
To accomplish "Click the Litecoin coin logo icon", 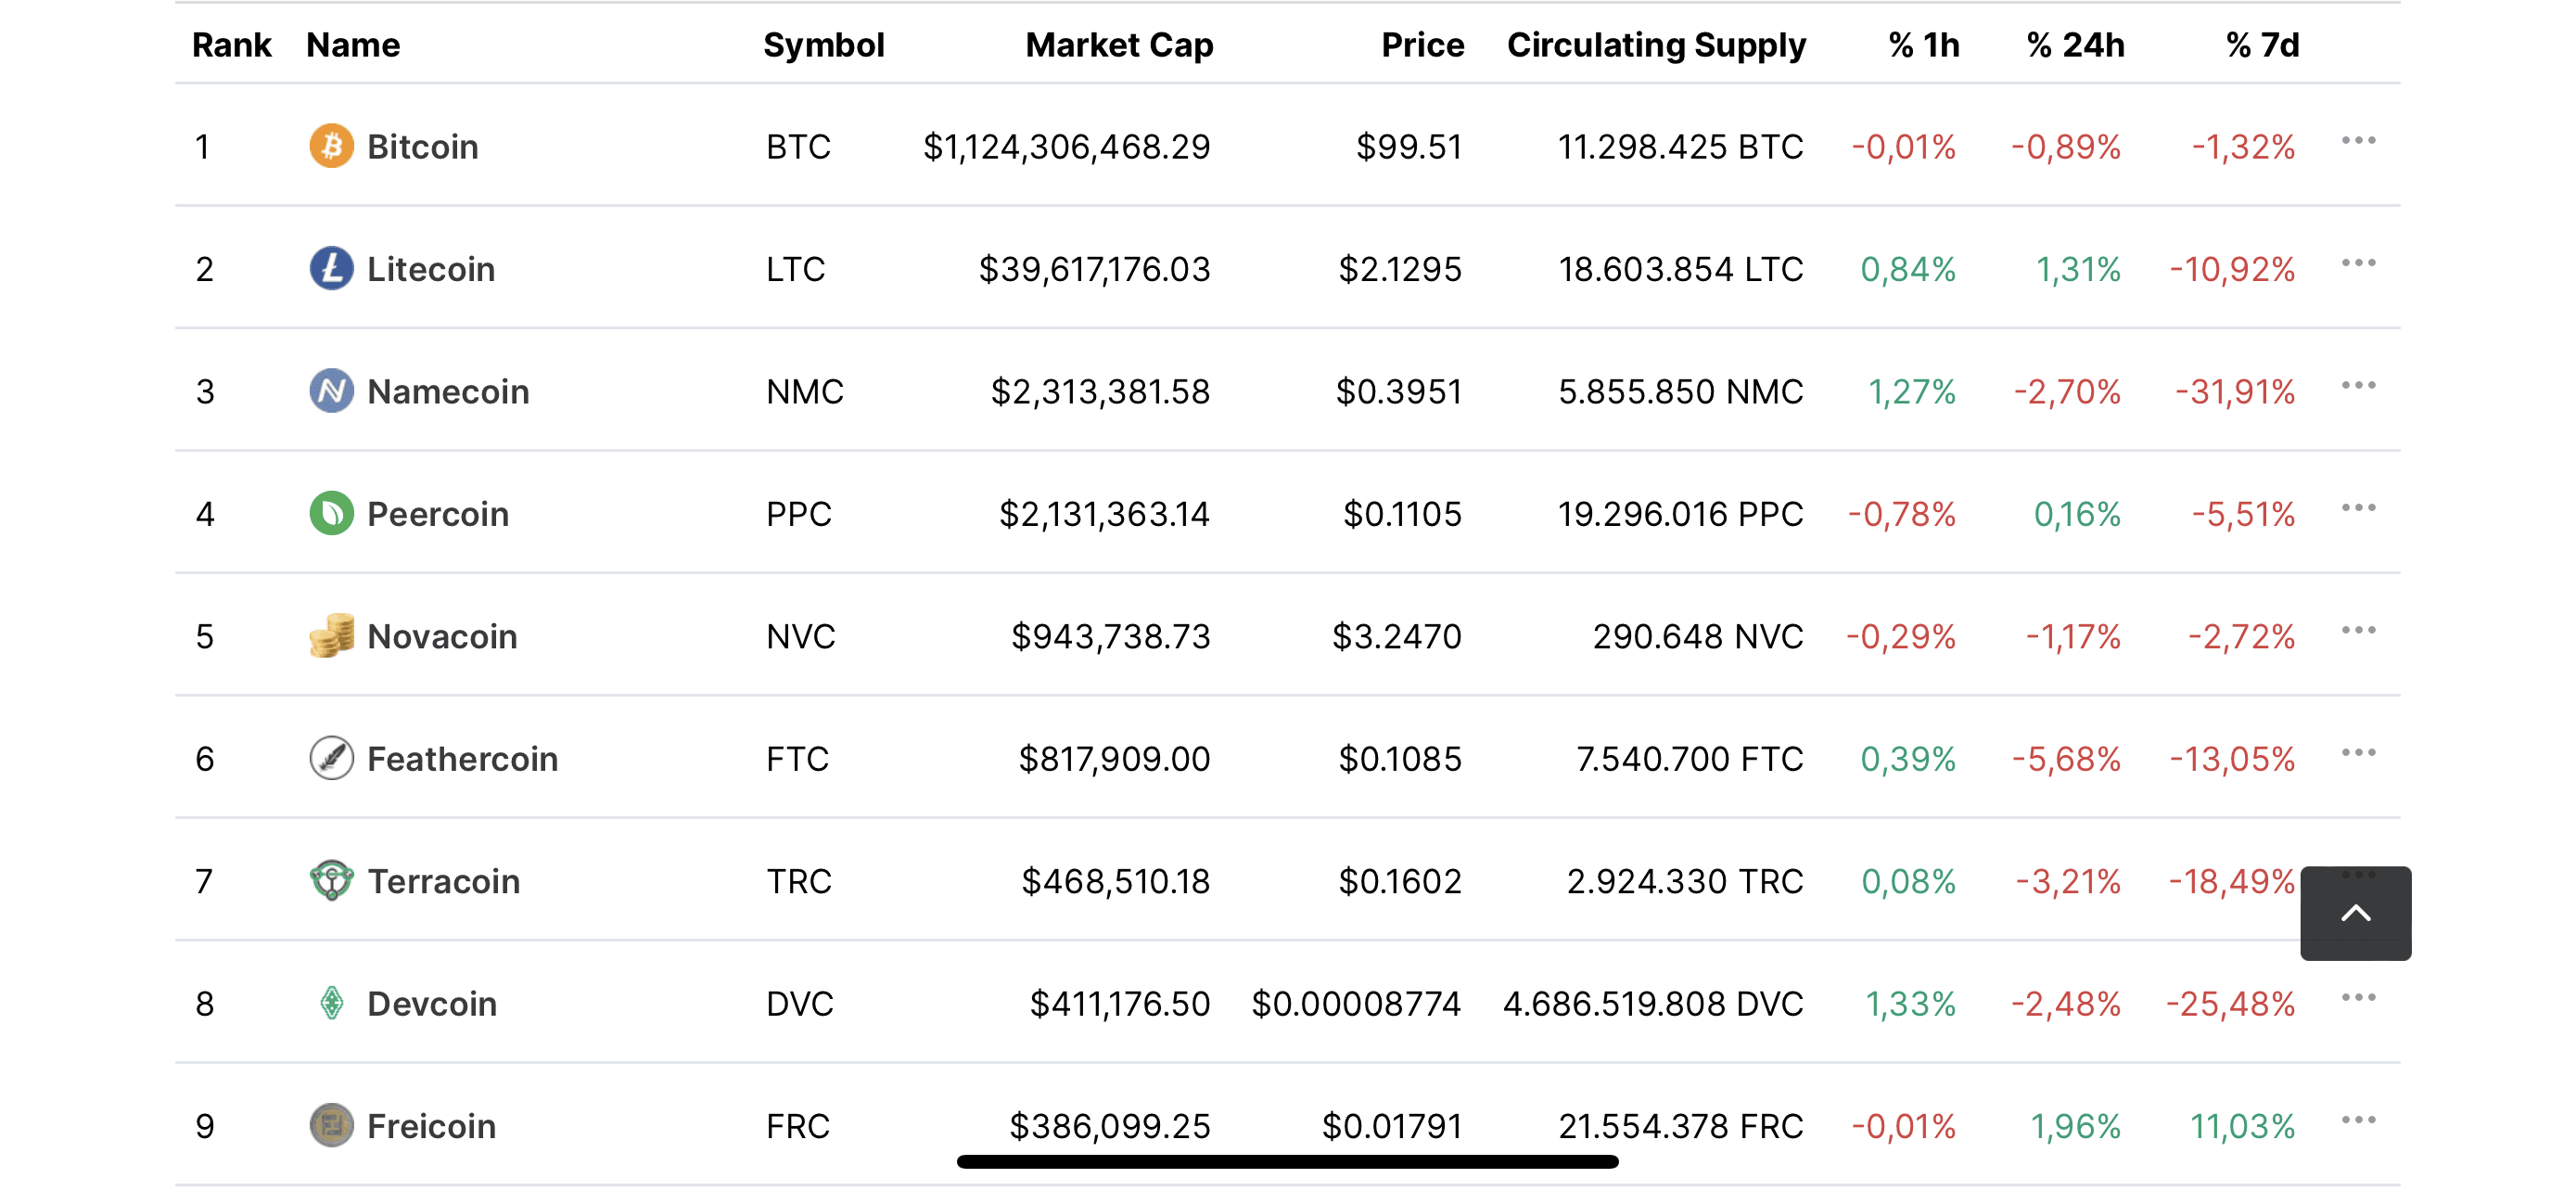I will 331,269.
